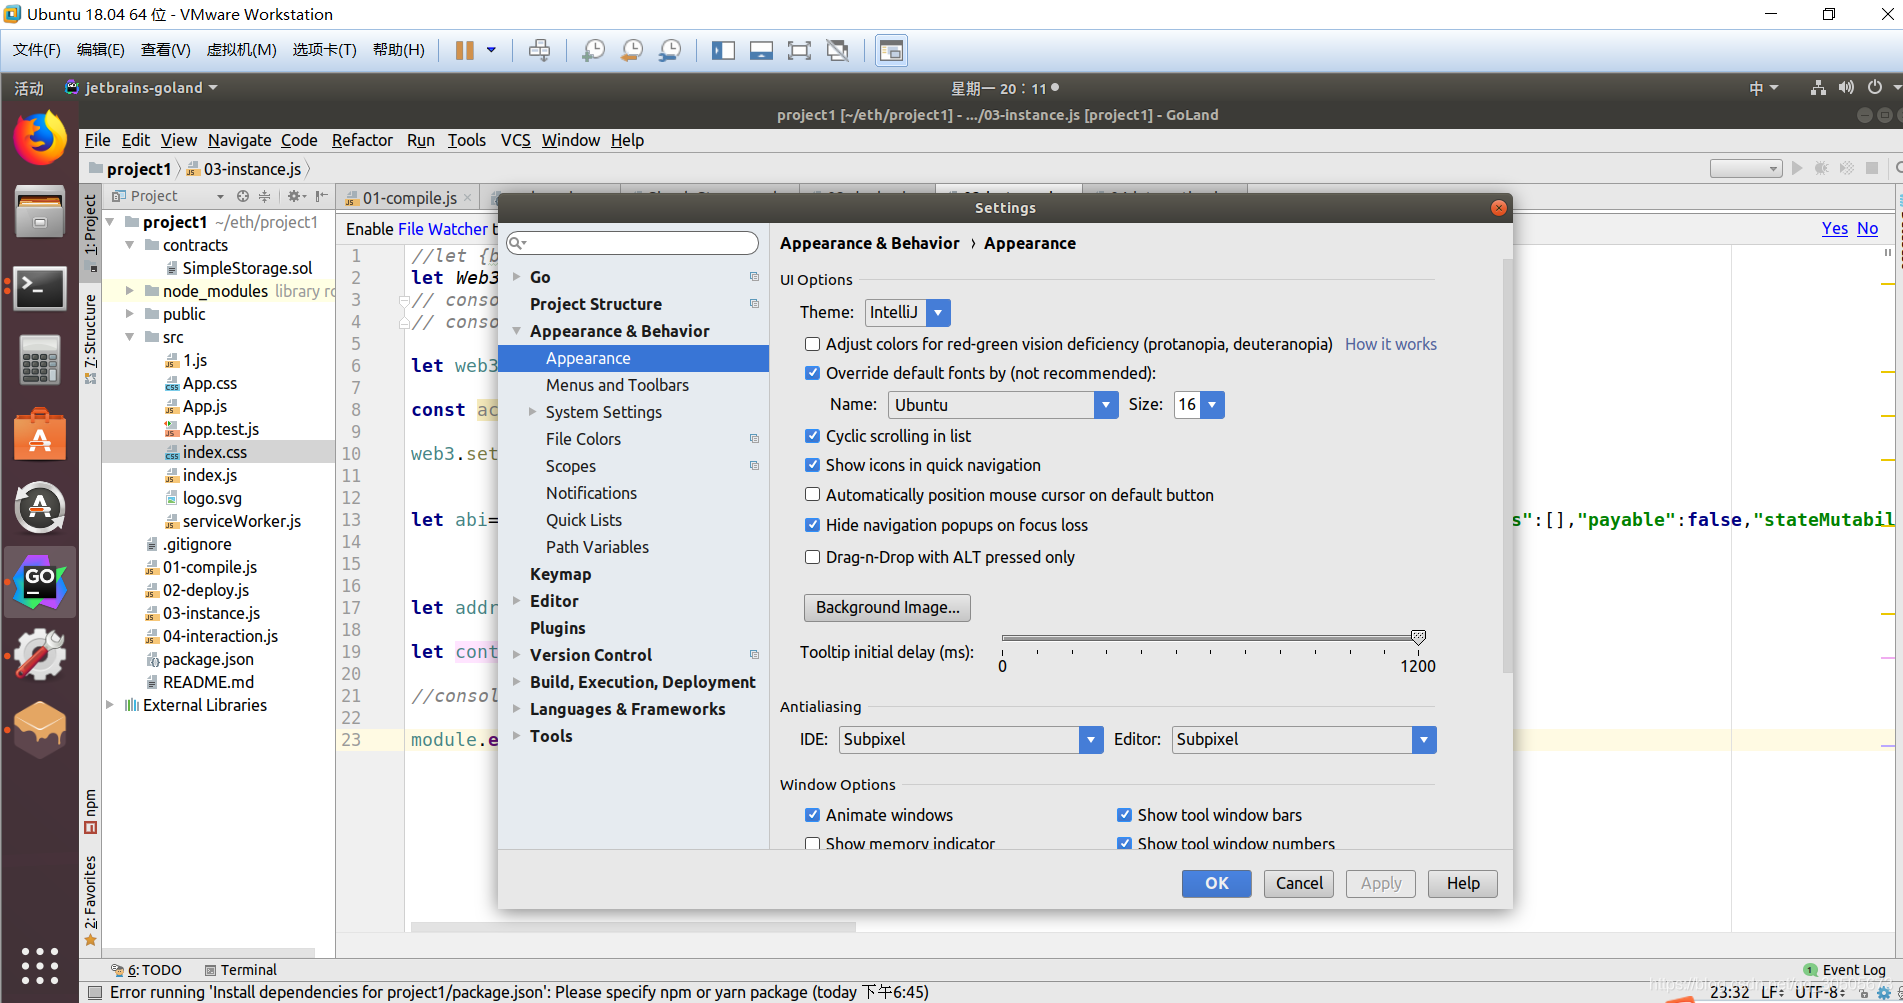Open the system tools wrench dock icon
The height and width of the screenshot is (1003, 1903).
point(40,655)
